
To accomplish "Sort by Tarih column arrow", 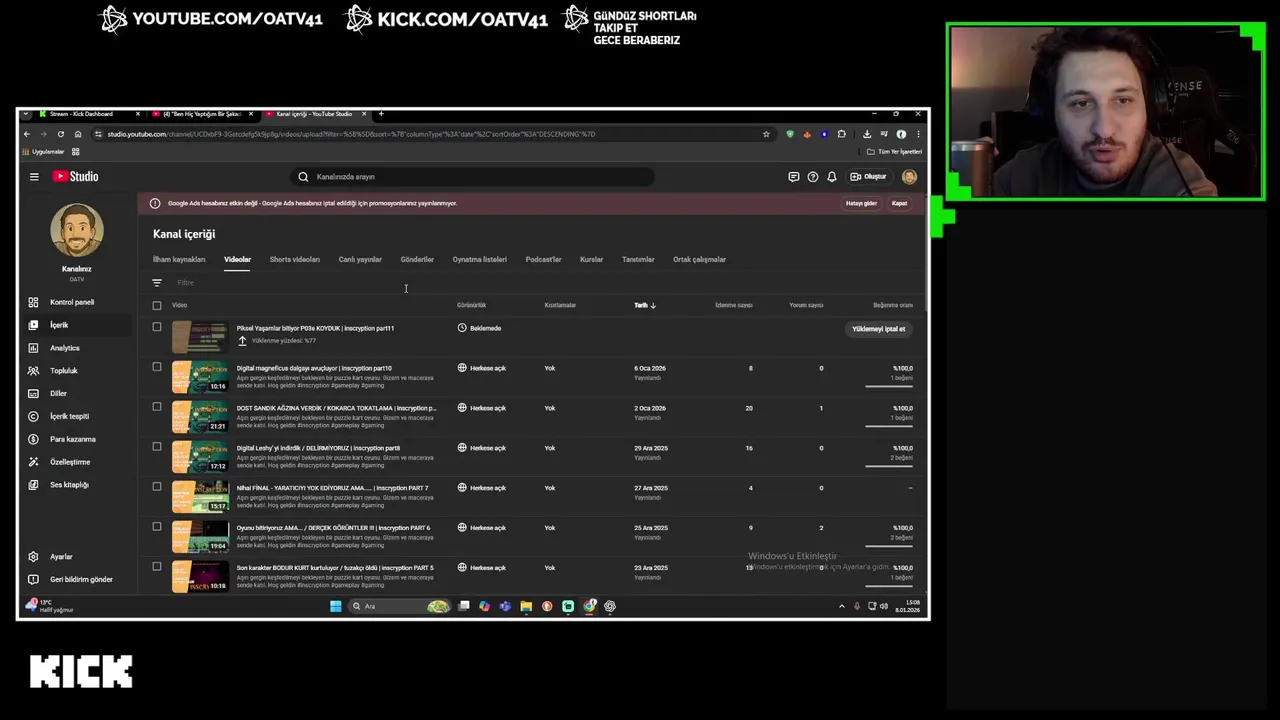I will [653, 305].
